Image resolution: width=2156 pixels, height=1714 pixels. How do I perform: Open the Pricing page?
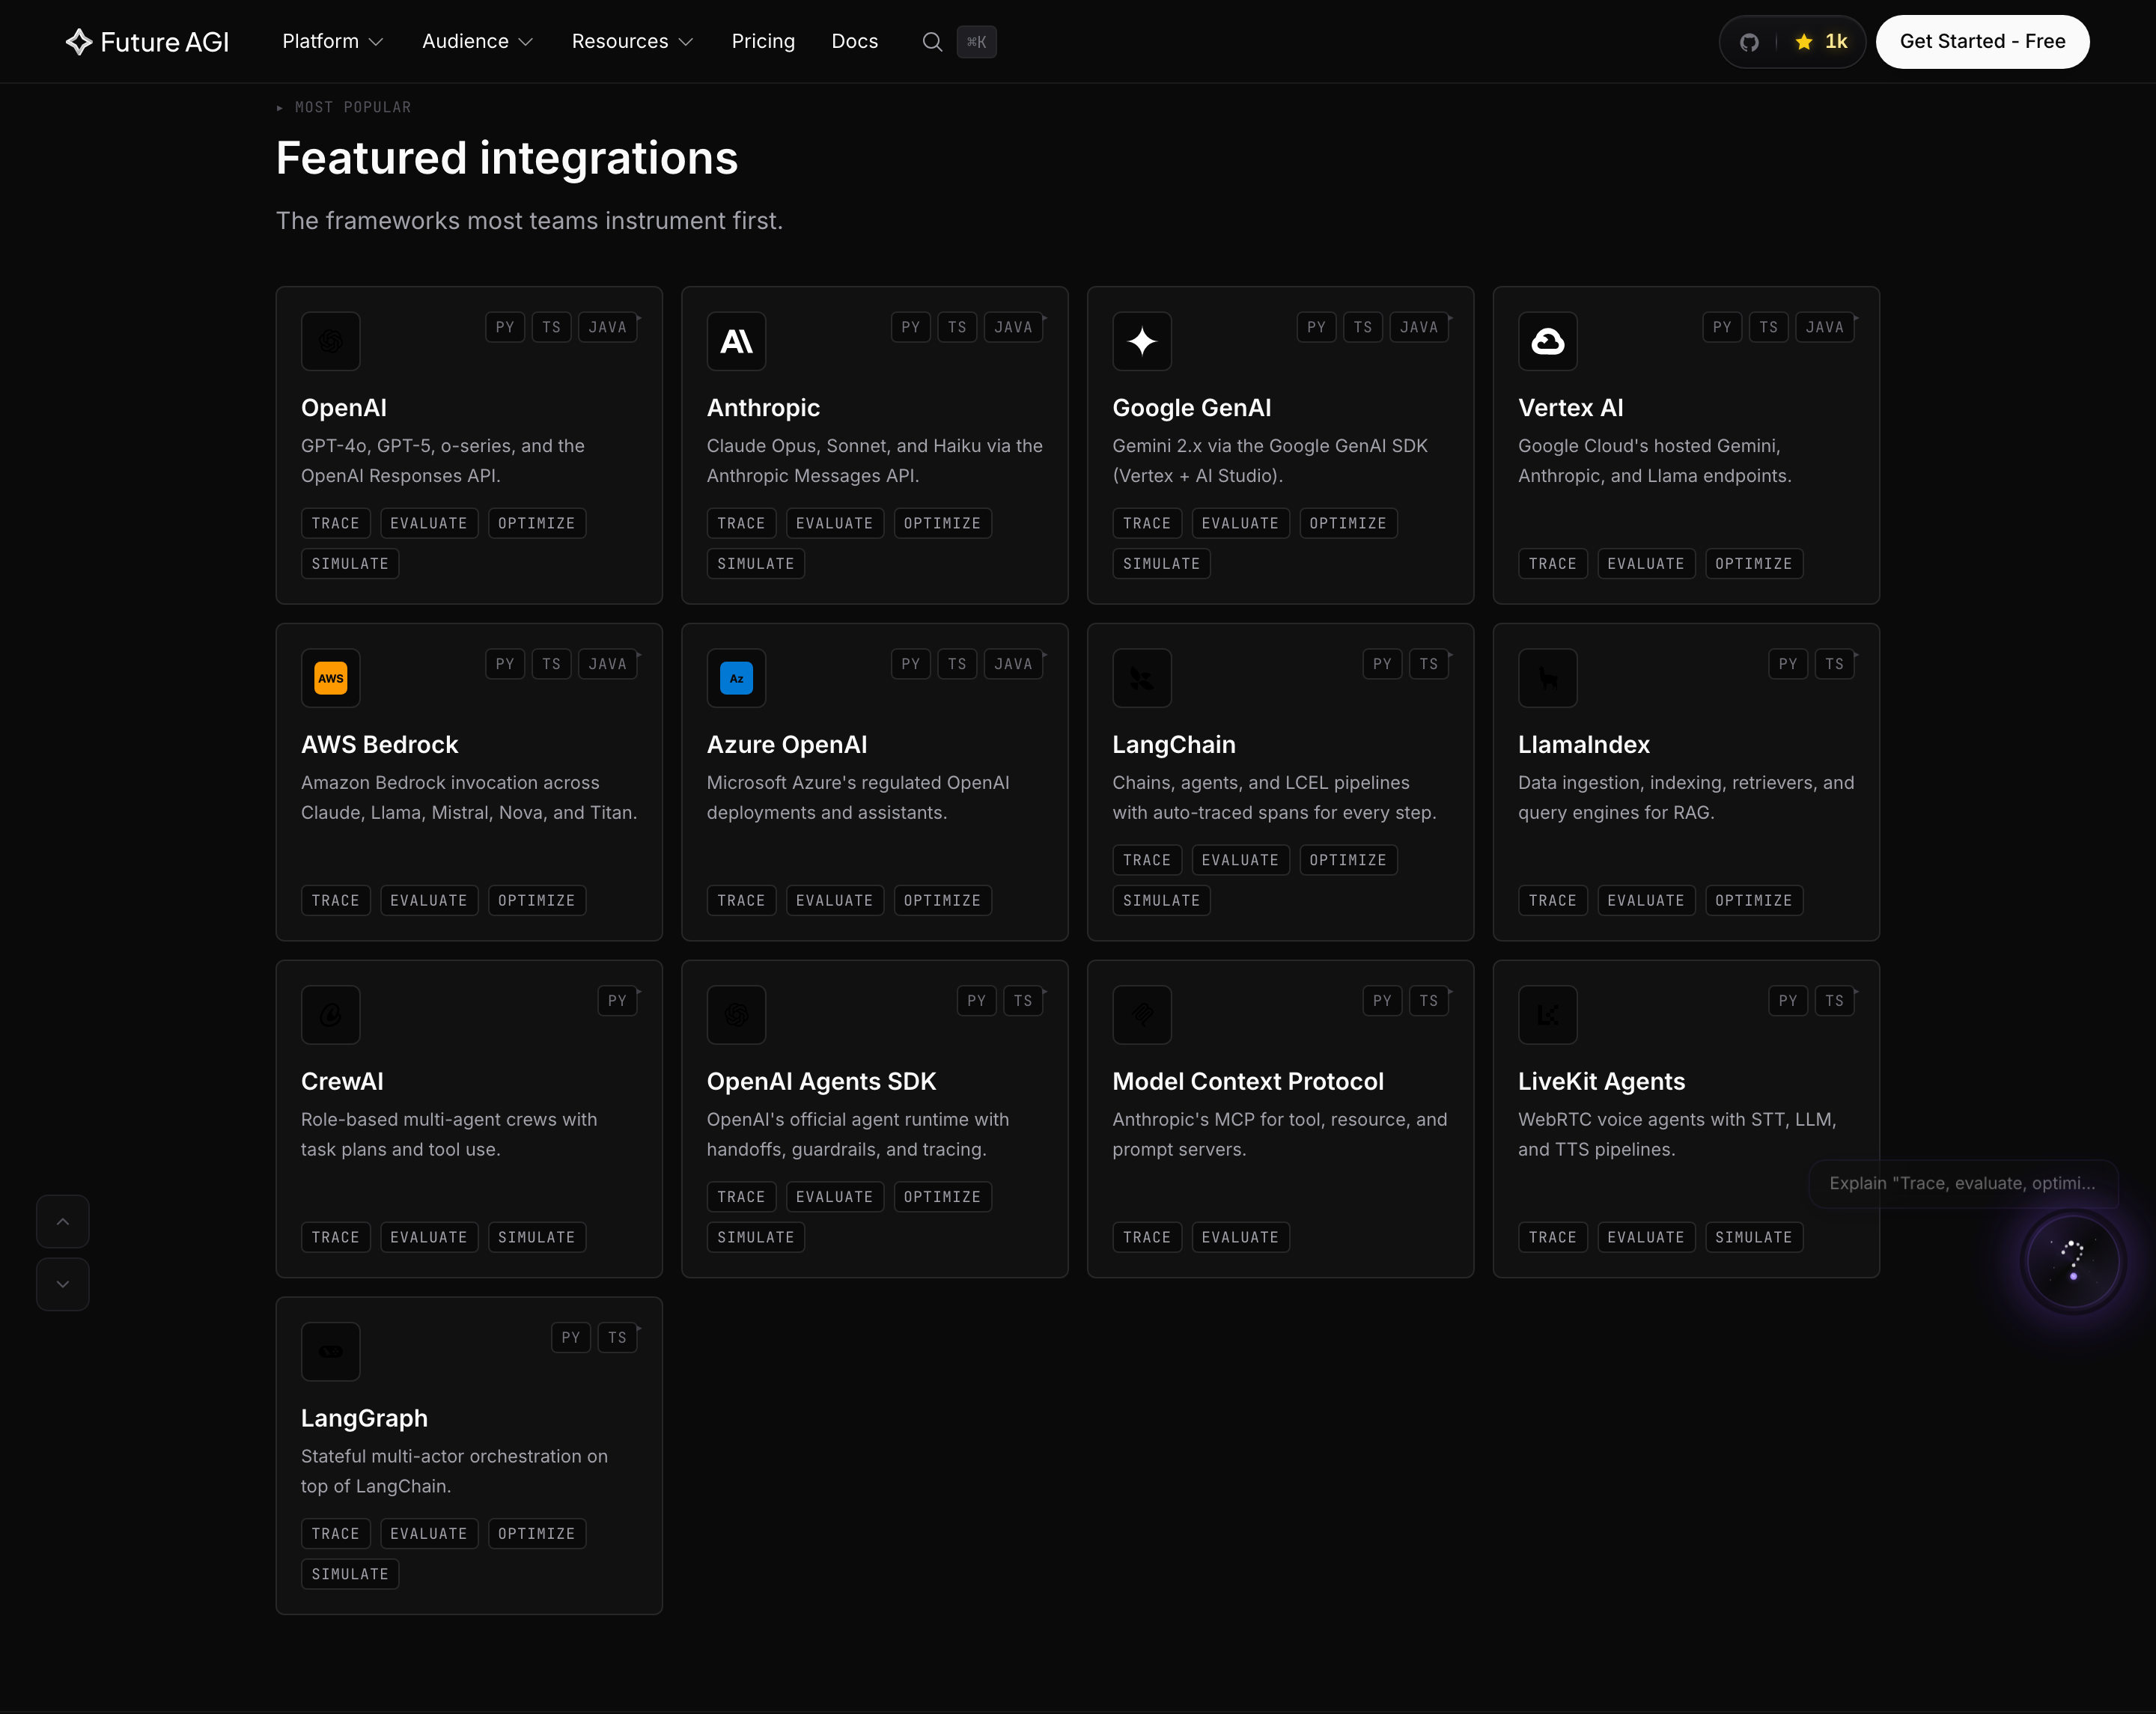point(763,41)
